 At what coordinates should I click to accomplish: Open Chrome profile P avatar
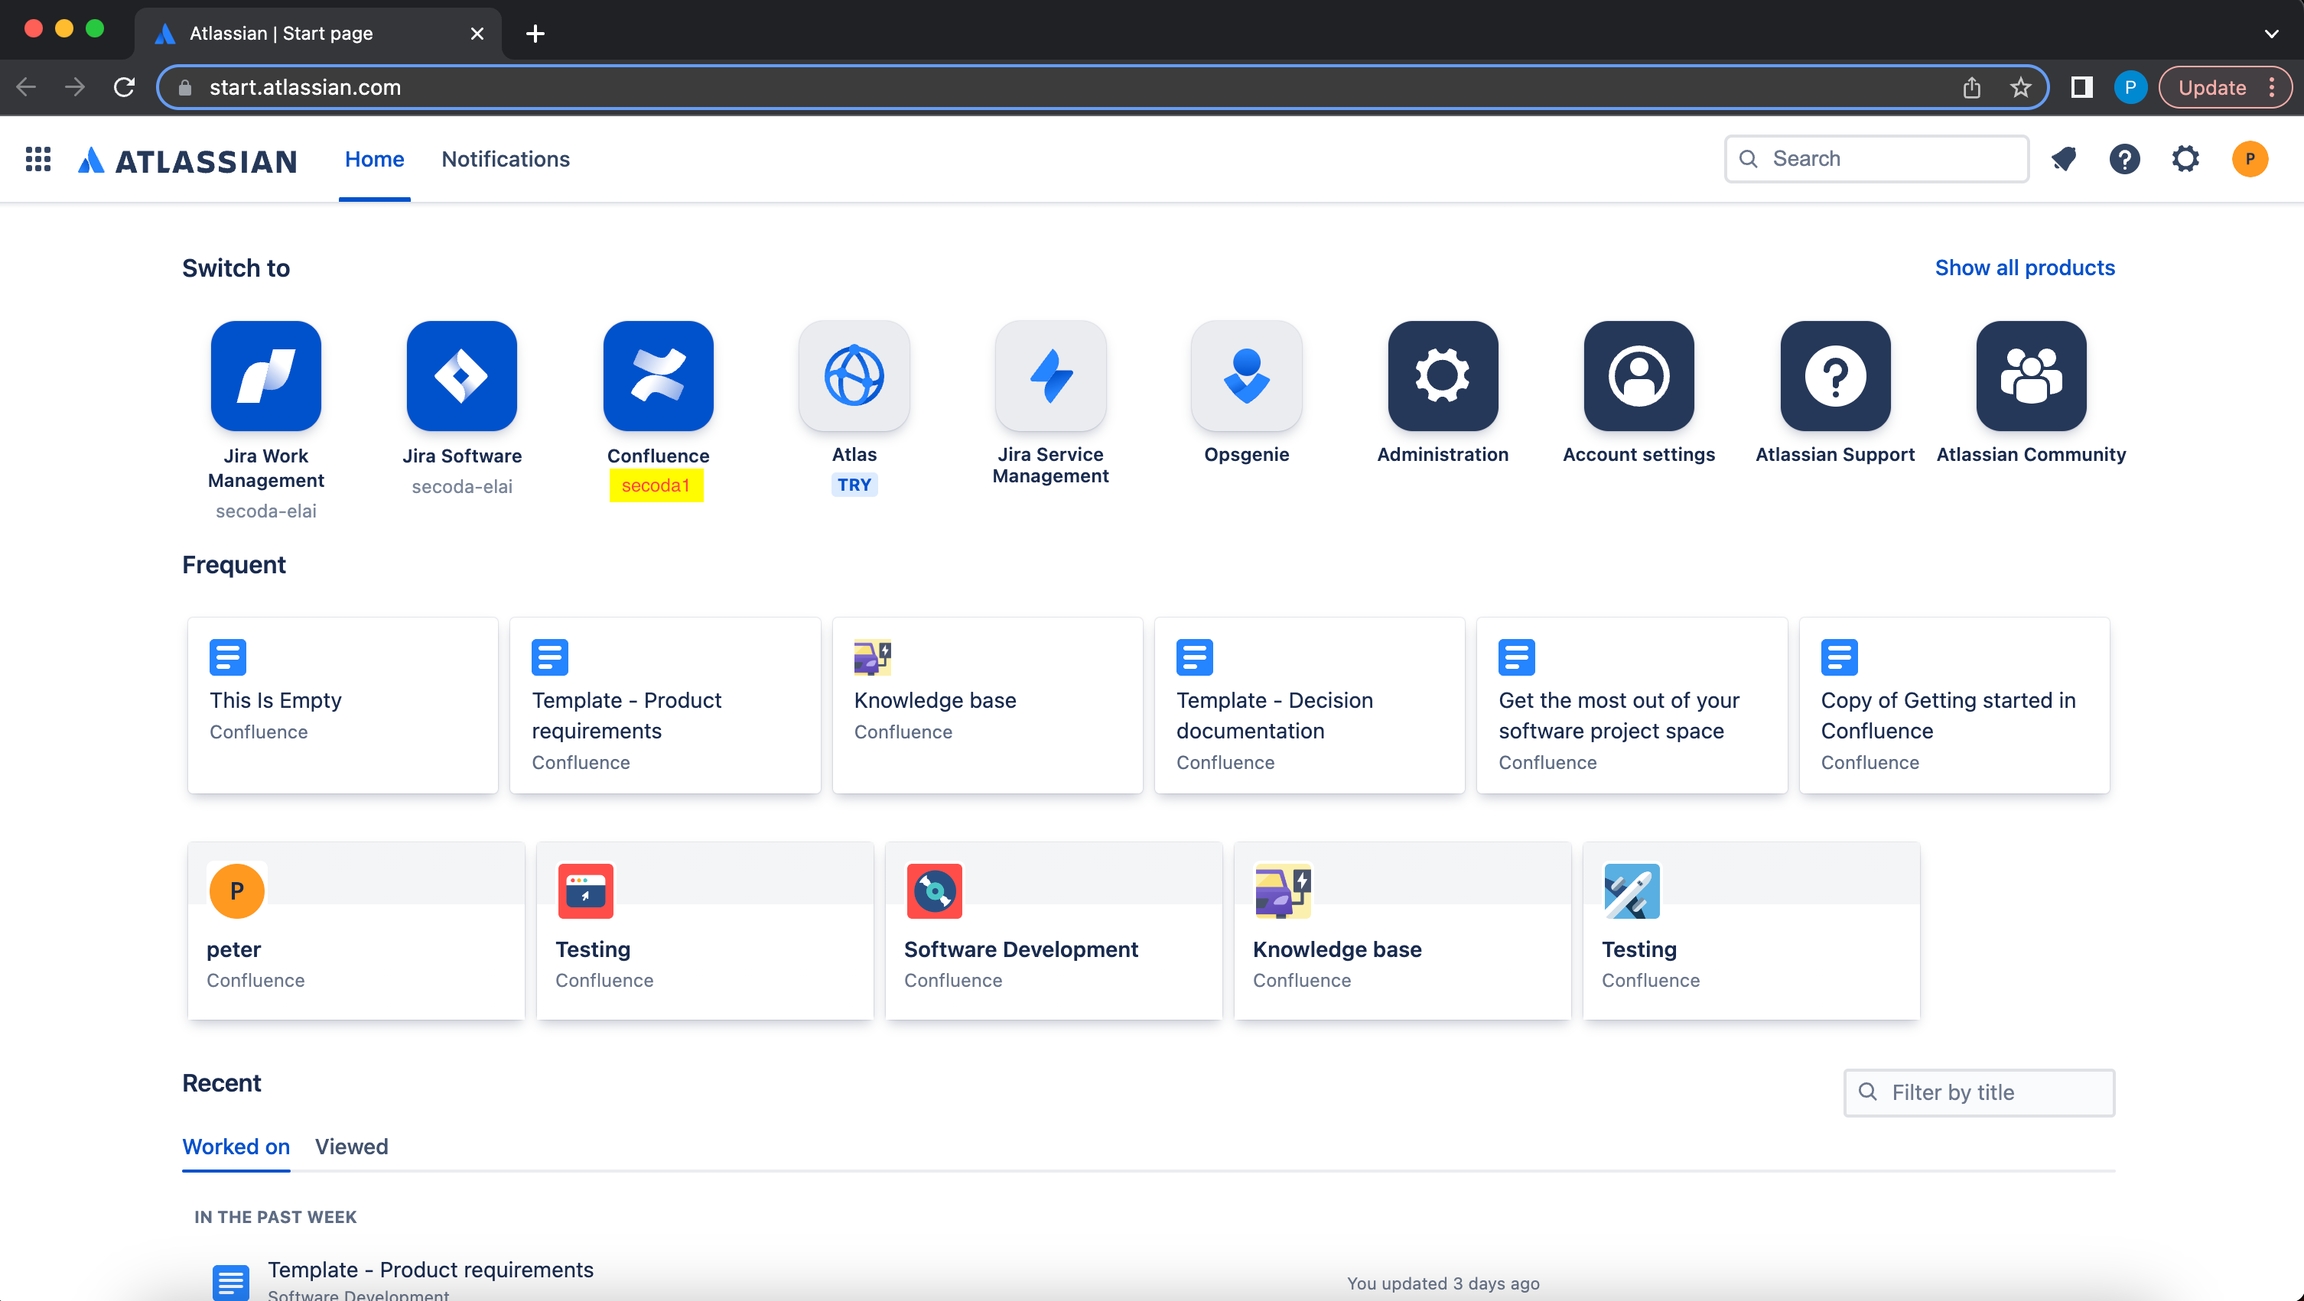(x=2130, y=87)
